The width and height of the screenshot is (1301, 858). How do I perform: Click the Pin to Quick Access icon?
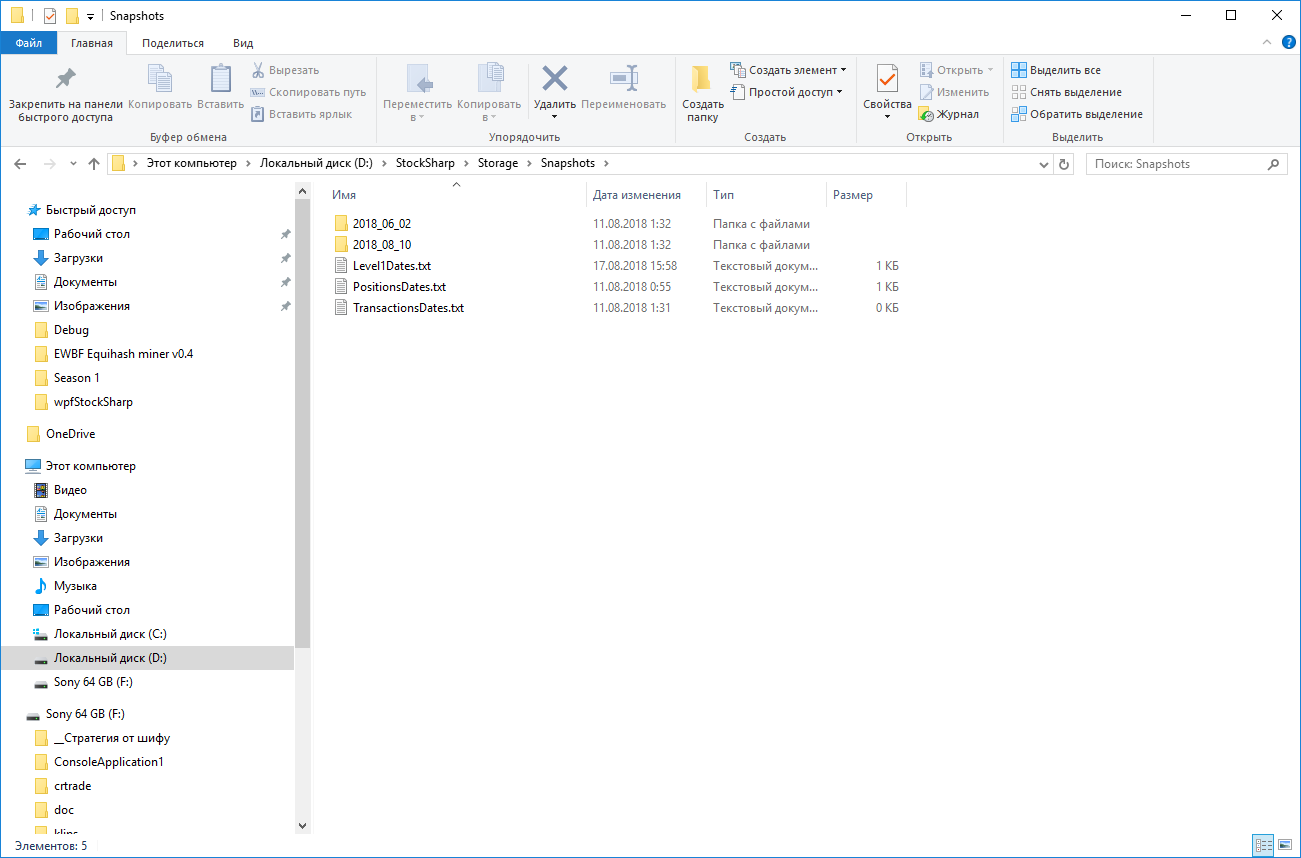point(65,80)
